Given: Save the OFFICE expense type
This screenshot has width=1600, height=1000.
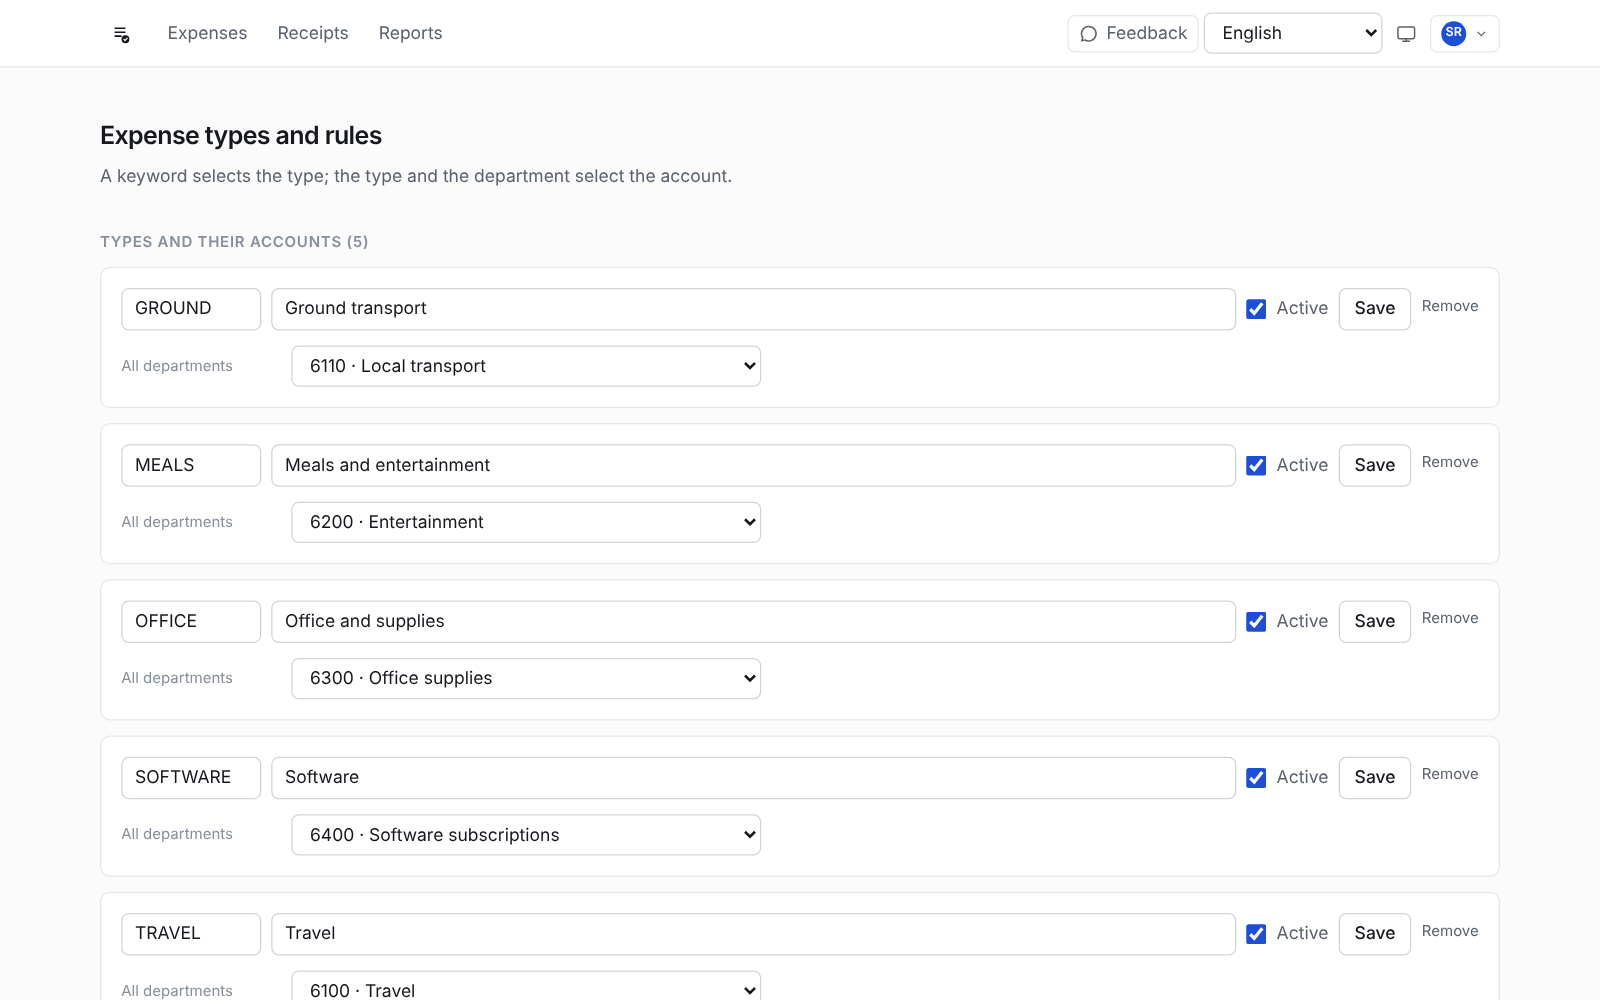Looking at the screenshot, I should [1374, 621].
